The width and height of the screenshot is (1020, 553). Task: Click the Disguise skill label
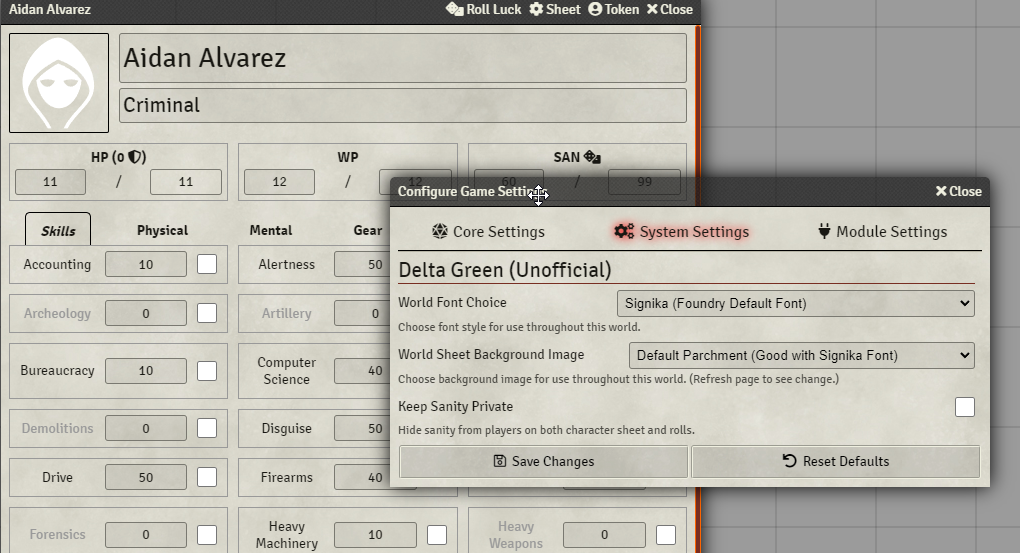click(x=286, y=428)
